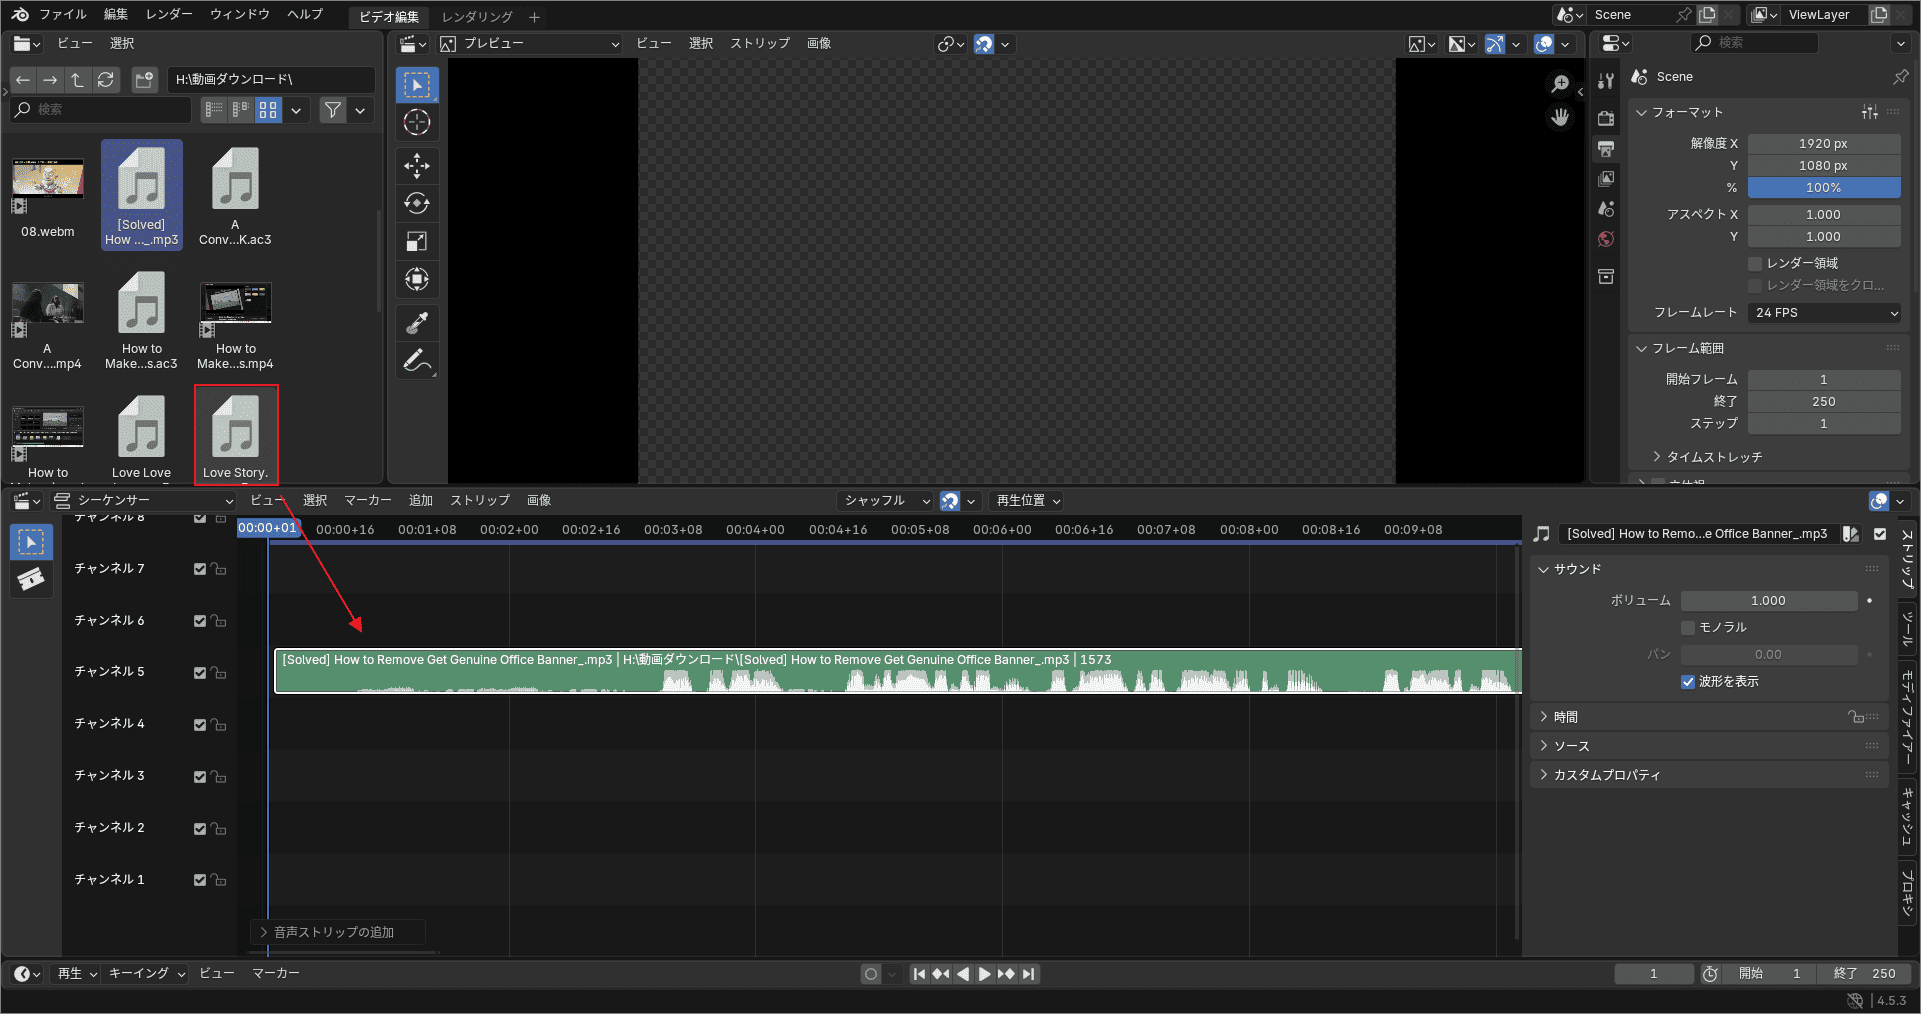Switch to the レンダリング workspace tab
Image resolution: width=1921 pixels, height=1014 pixels.
point(477,17)
